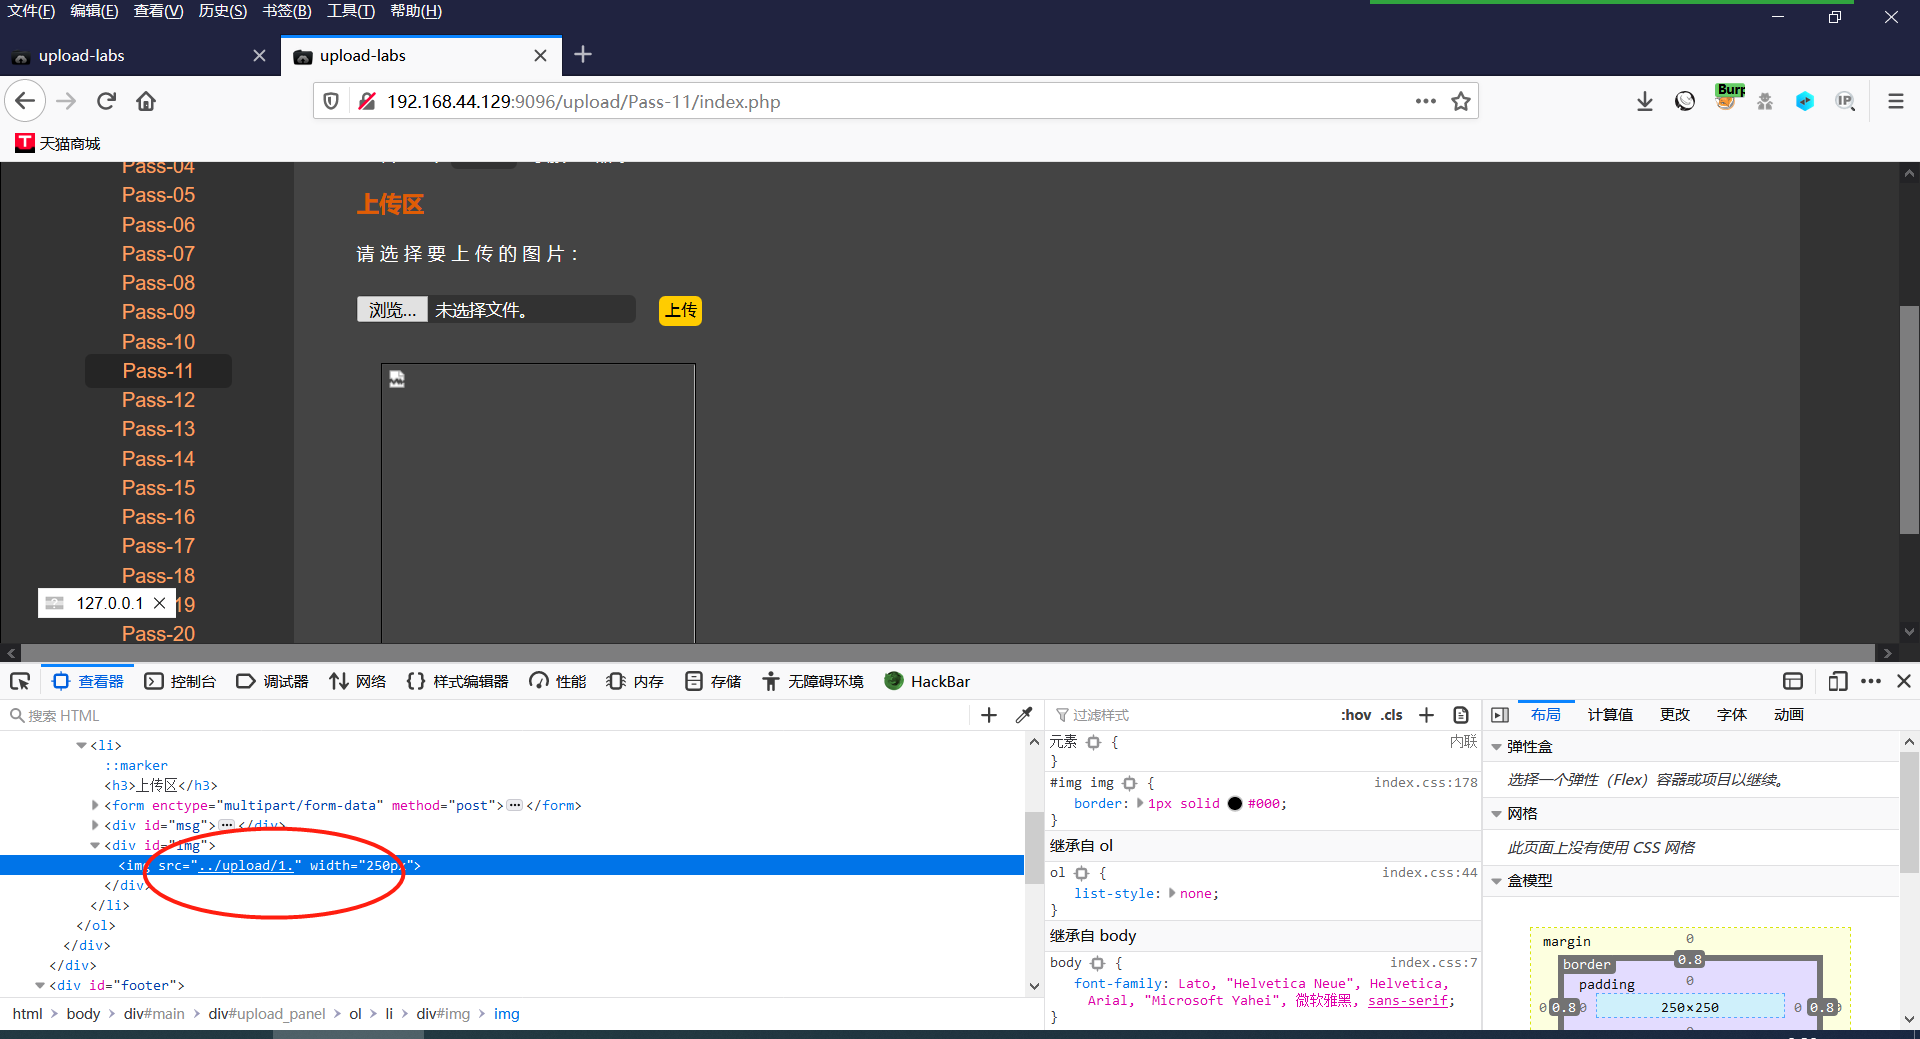The width and height of the screenshot is (1920, 1039).
Task: Open the #000 border color swatch
Action: tap(1235, 803)
